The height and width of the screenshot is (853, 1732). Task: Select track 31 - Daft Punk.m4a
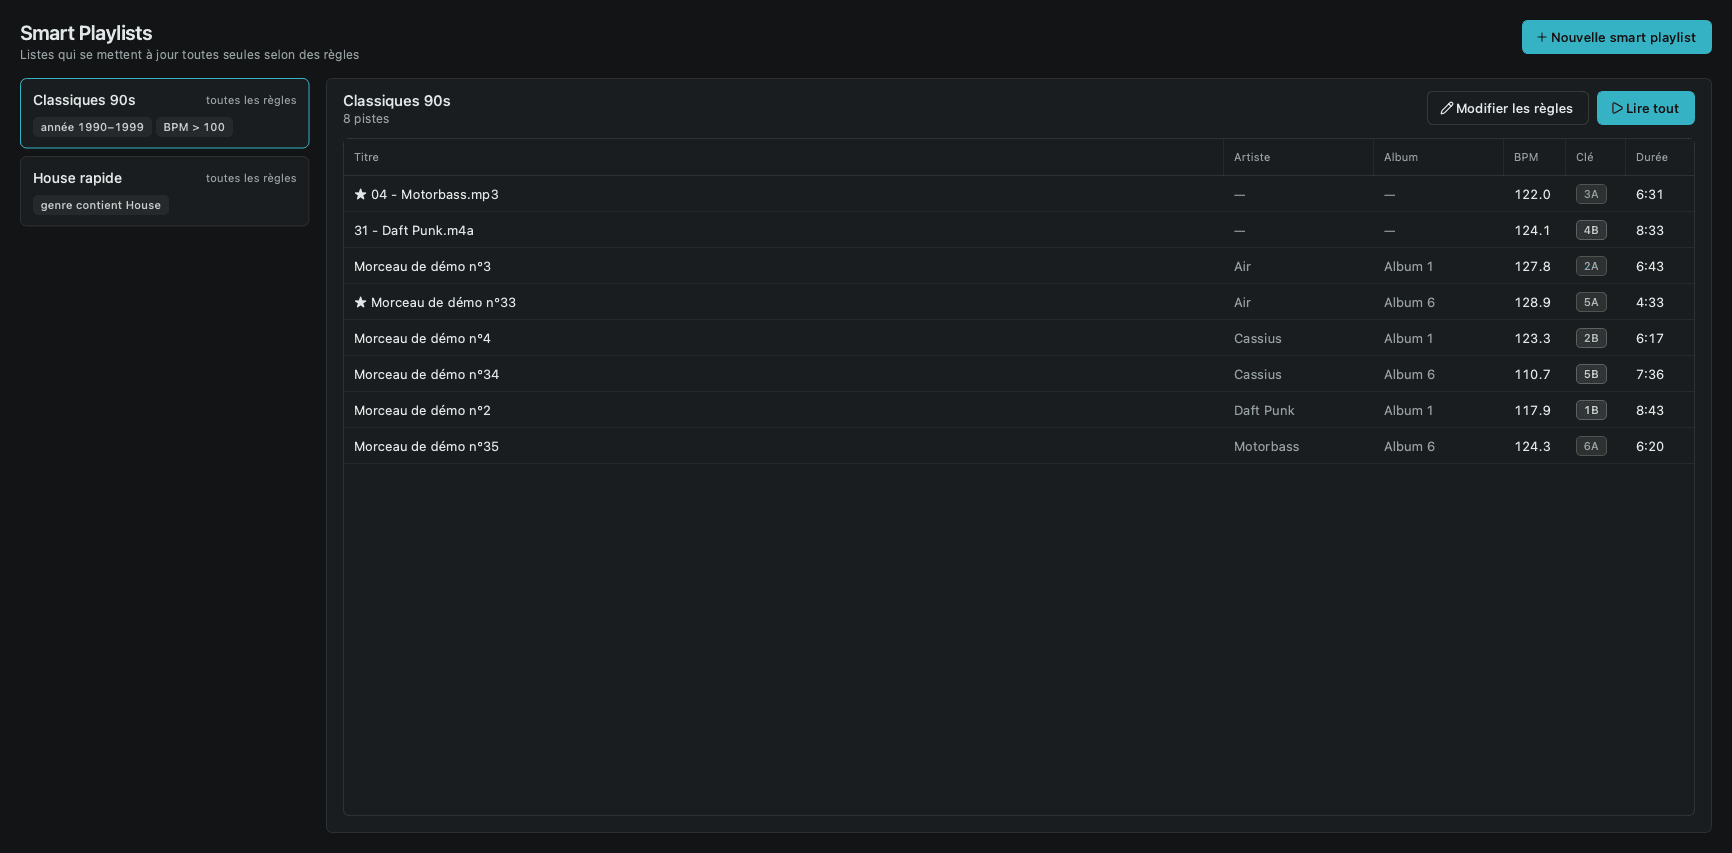[1019, 230]
